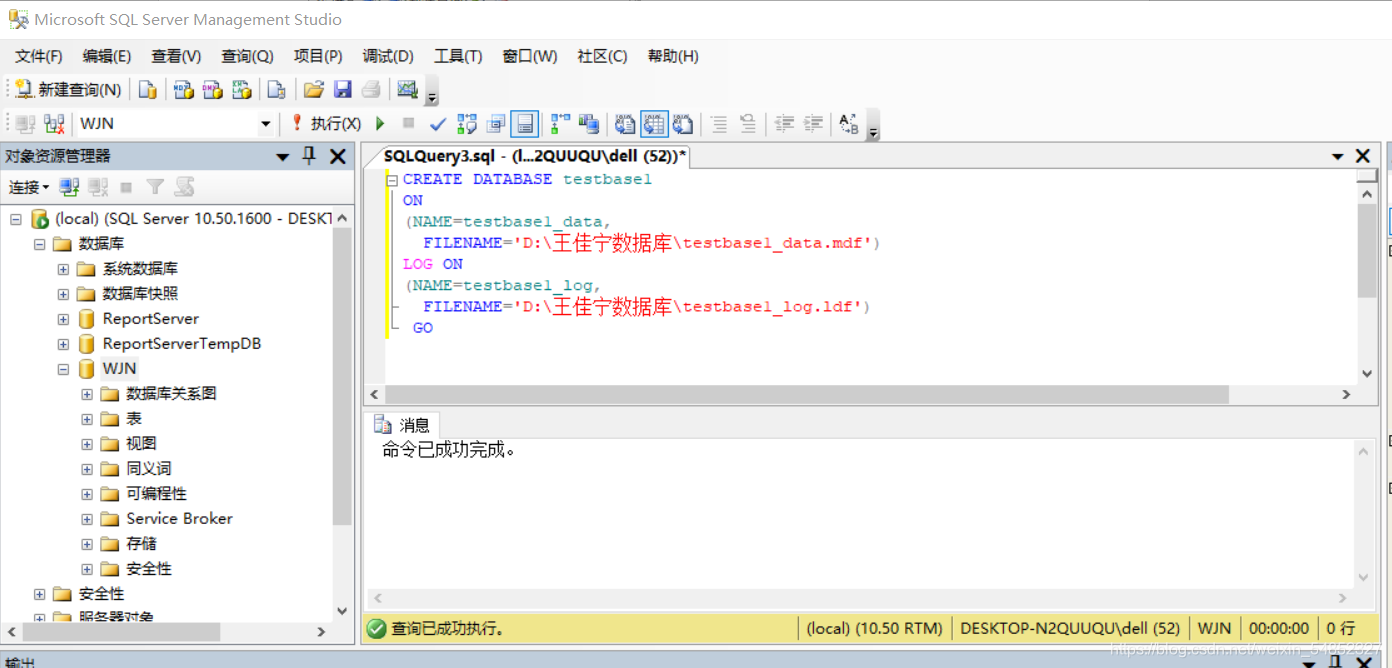Click the Object Explorer Connect icon
Viewport: 1392px width, 668px height.
tap(69, 187)
